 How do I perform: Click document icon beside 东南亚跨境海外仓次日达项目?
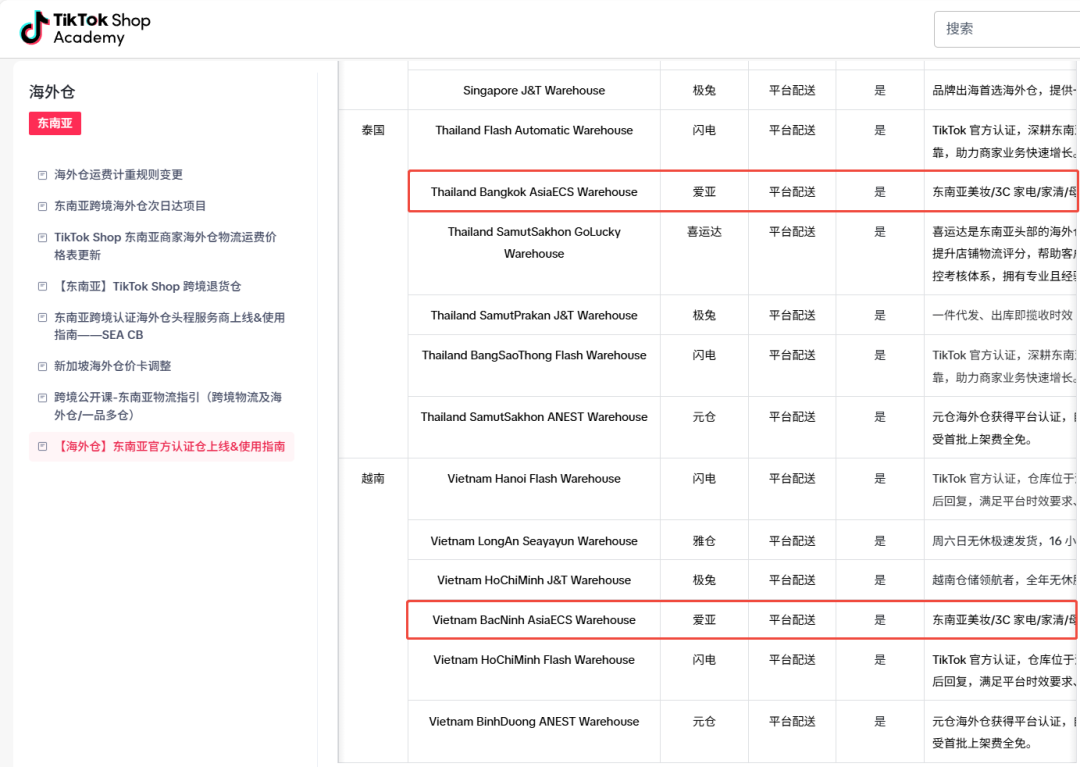43,206
